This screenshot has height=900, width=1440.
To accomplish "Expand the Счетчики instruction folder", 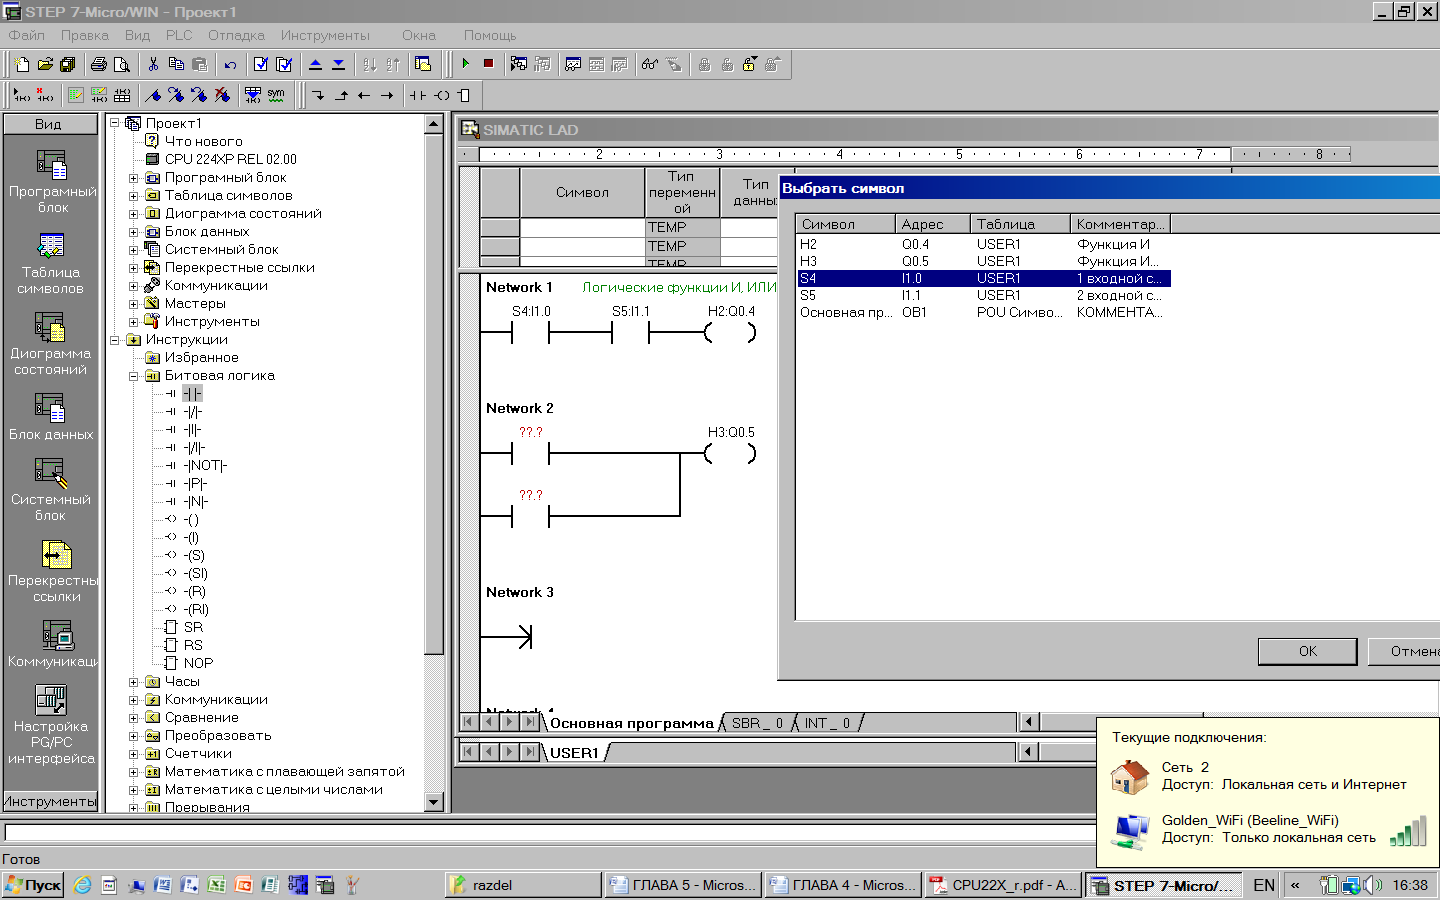I will click(x=133, y=754).
